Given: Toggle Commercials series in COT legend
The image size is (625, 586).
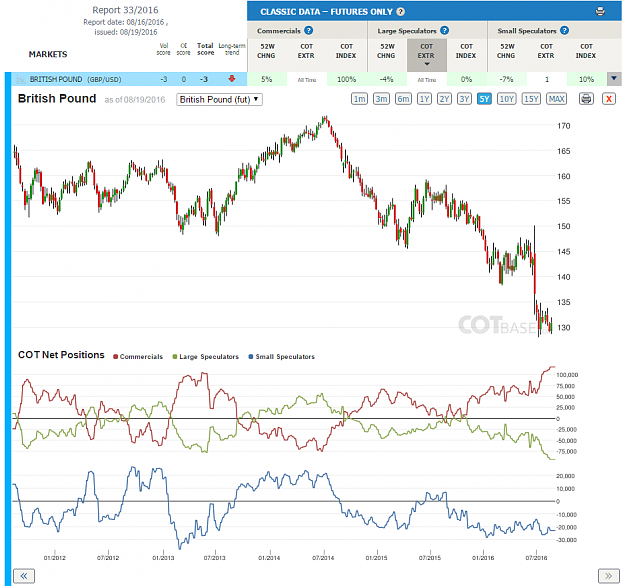Looking at the screenshot, I should tap(138, 356).
